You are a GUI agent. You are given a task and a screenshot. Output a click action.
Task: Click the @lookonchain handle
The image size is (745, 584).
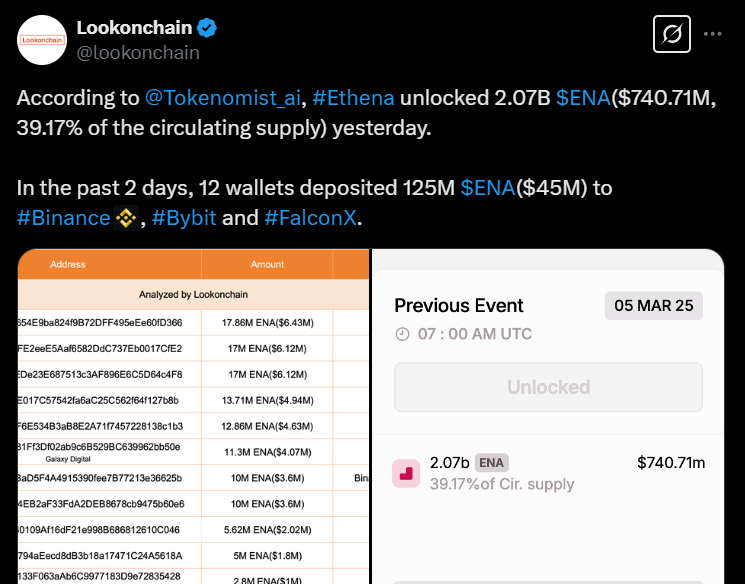(138, 53)
